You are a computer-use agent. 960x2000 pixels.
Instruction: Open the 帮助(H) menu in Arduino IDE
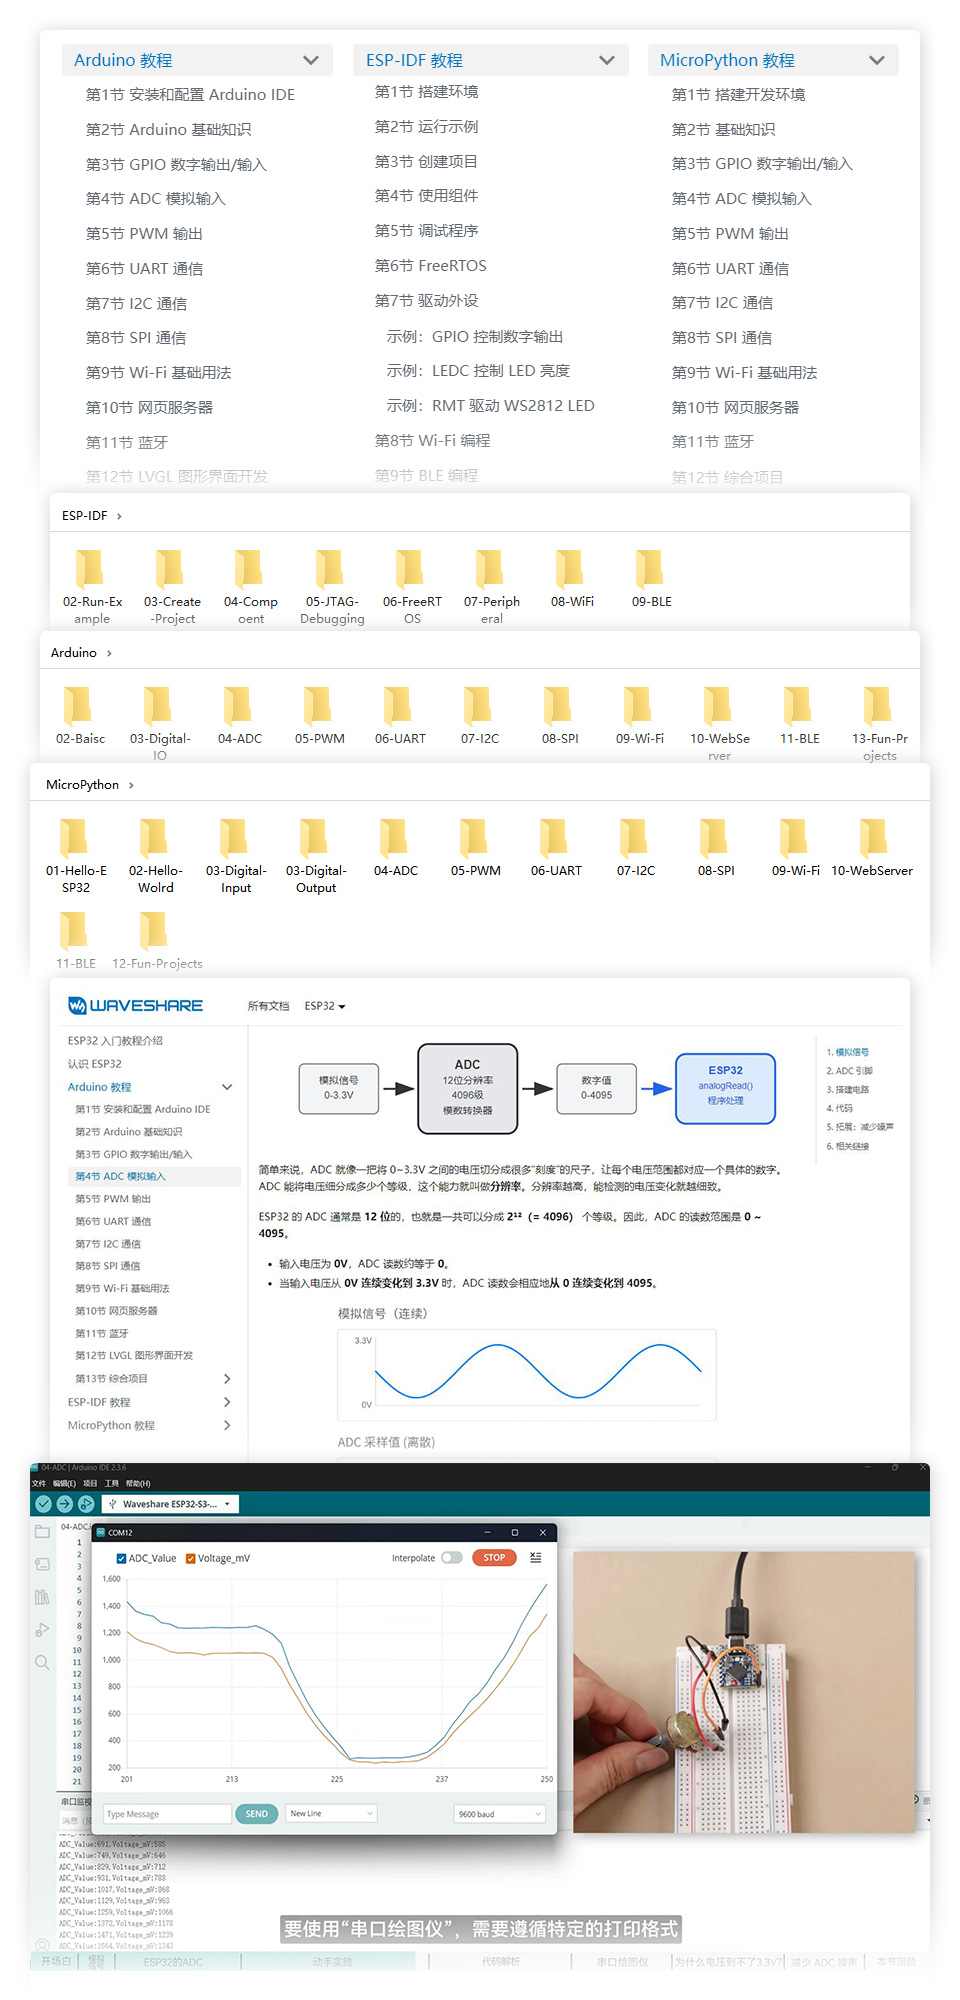138,1483
